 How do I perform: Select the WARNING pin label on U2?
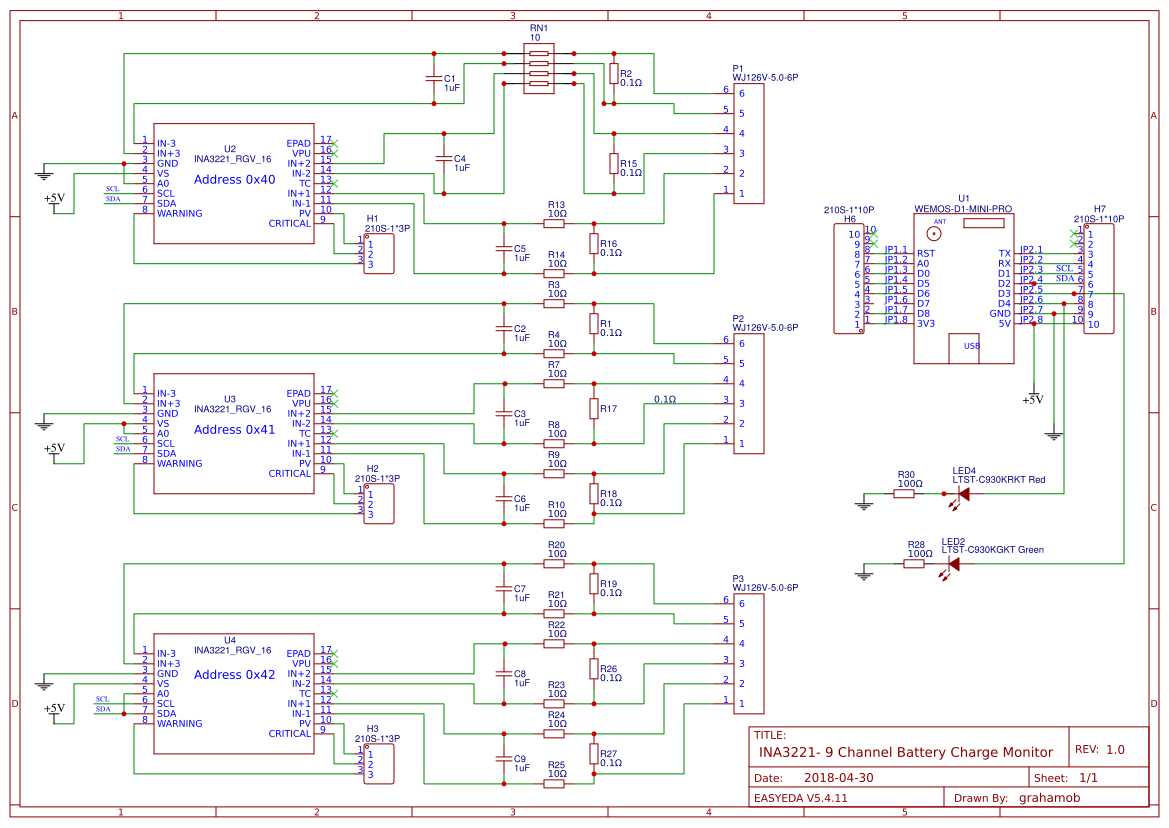point(179,213)
